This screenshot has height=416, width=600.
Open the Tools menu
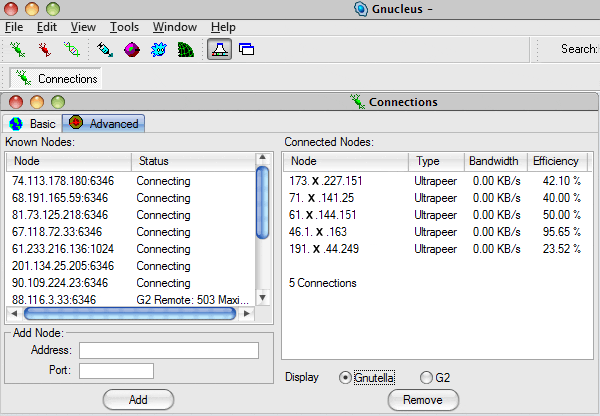click(124, 27)
